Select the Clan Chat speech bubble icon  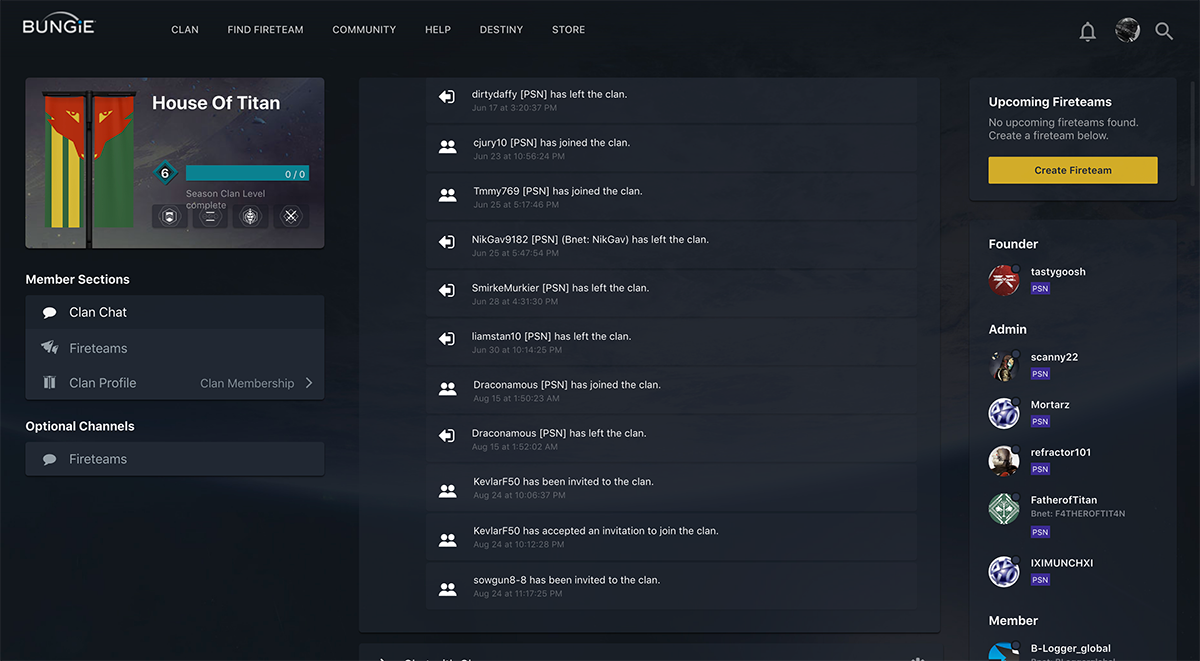tap(50, 312)
